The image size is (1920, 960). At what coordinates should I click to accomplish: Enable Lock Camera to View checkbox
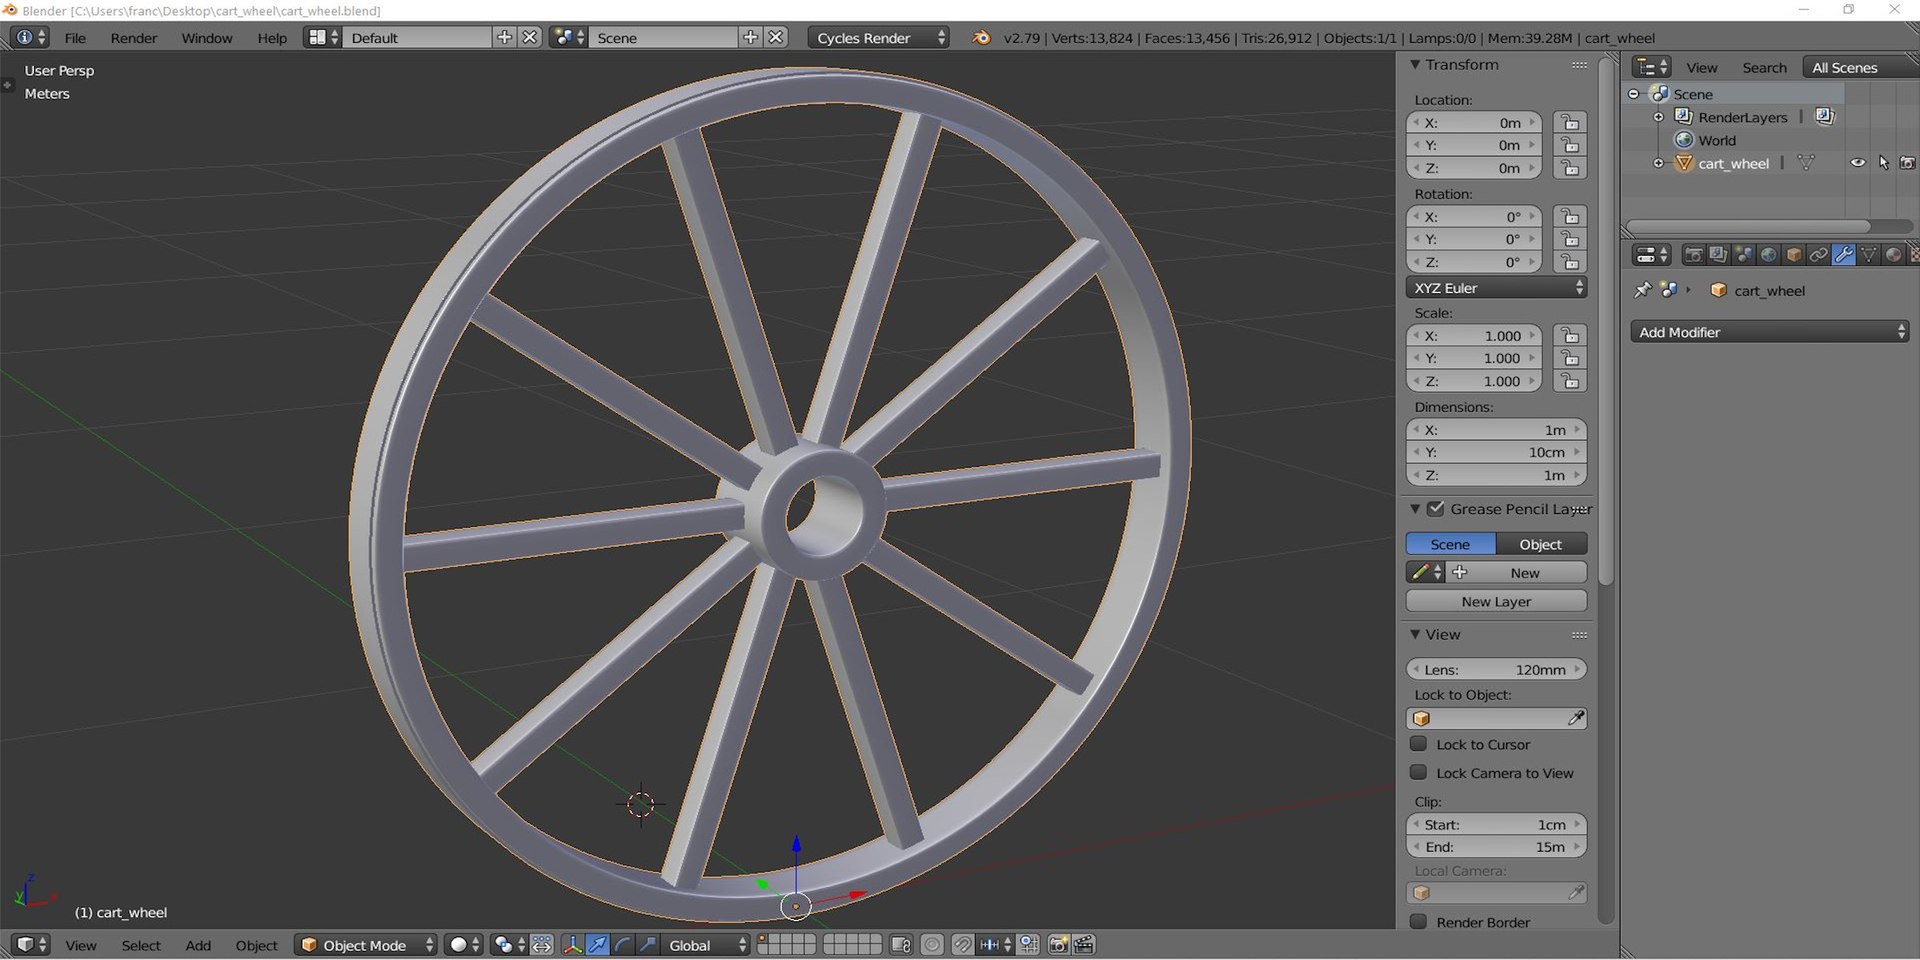[1418, 773]
